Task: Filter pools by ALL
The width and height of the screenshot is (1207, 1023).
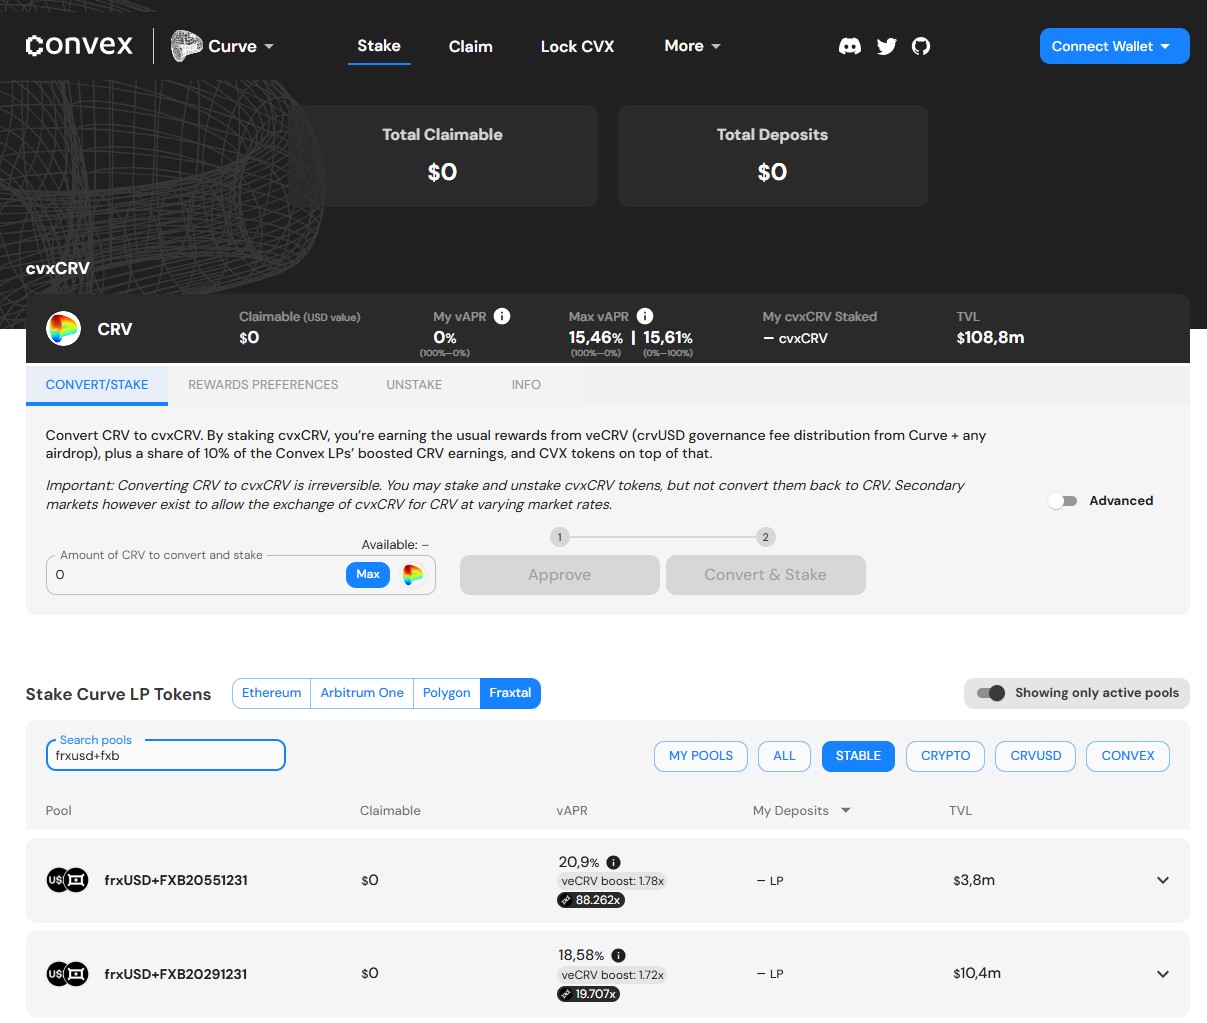Action: click(x=784, y=756)
